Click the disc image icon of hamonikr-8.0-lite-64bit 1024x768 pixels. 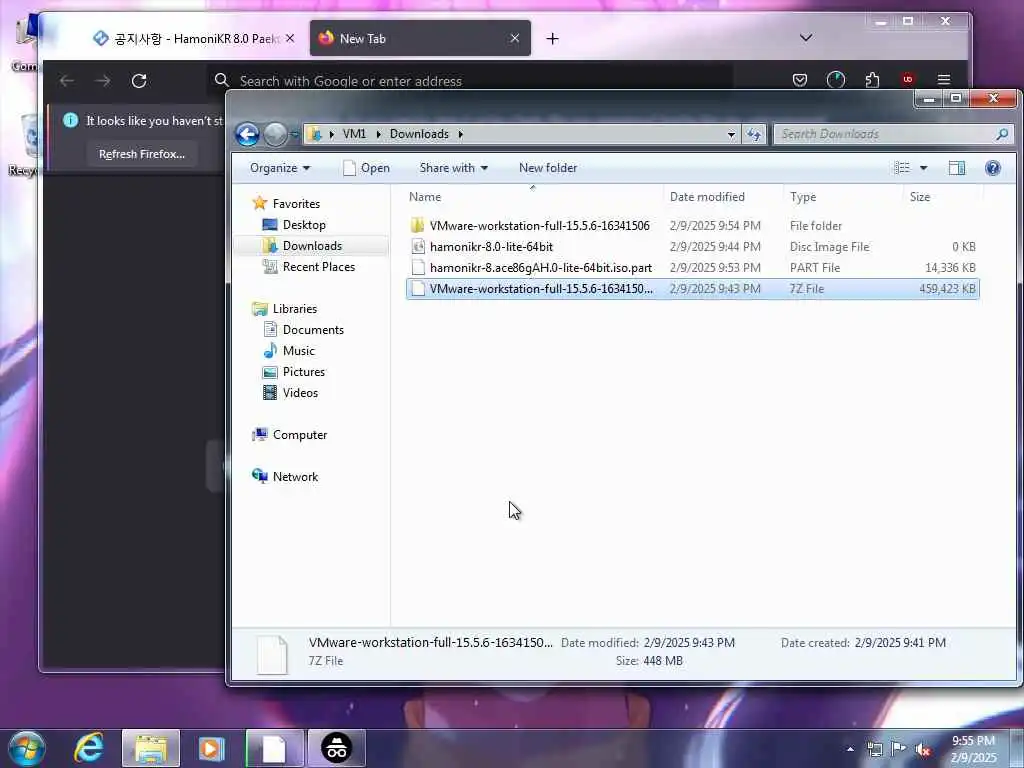[x=418, y=247]
